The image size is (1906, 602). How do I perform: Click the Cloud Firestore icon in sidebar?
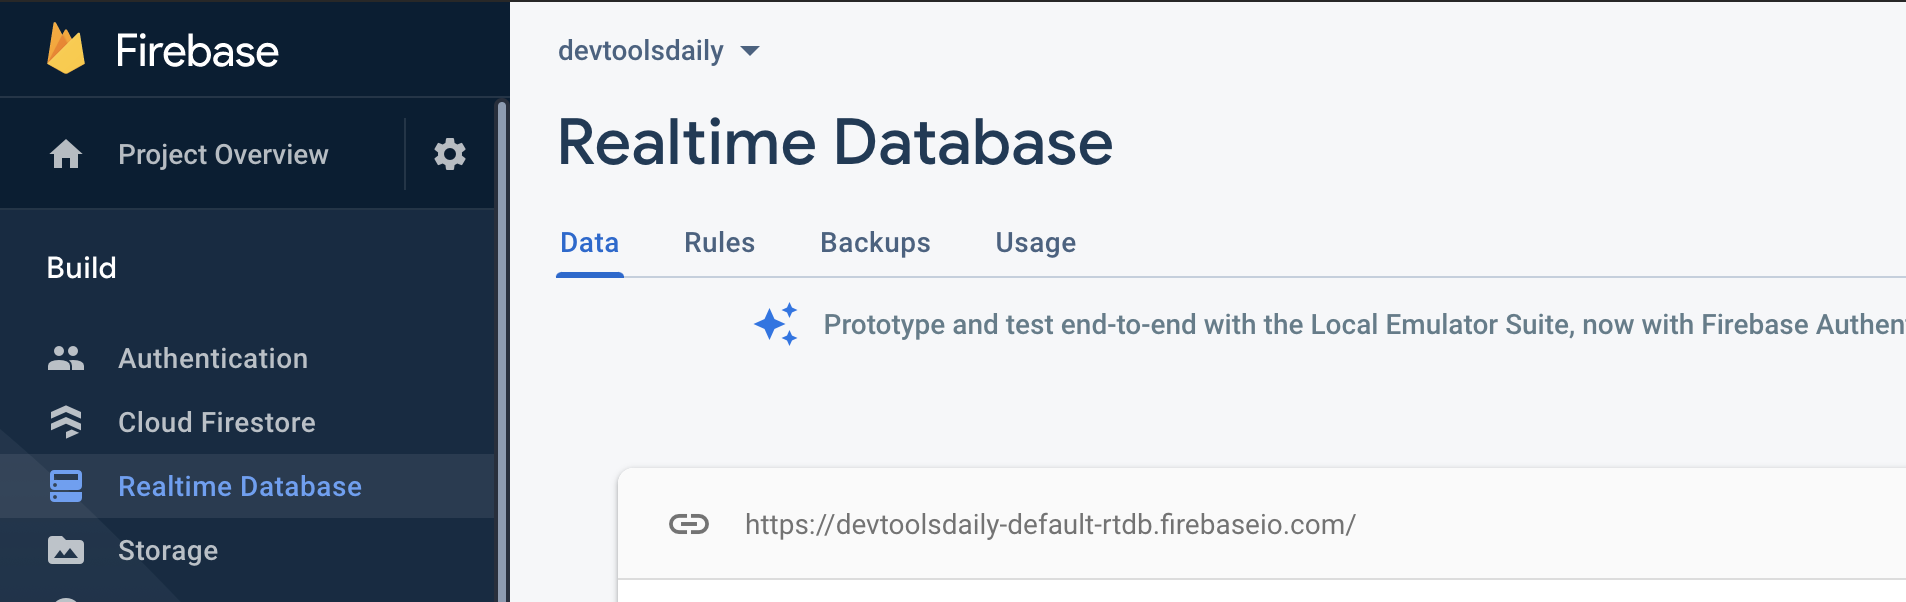66,422
